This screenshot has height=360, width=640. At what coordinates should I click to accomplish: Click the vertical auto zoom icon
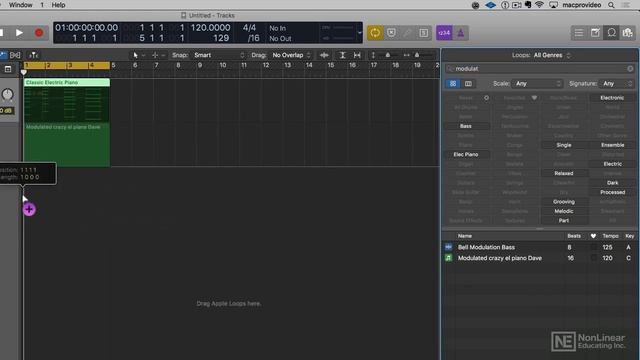(x=342, y=55)
